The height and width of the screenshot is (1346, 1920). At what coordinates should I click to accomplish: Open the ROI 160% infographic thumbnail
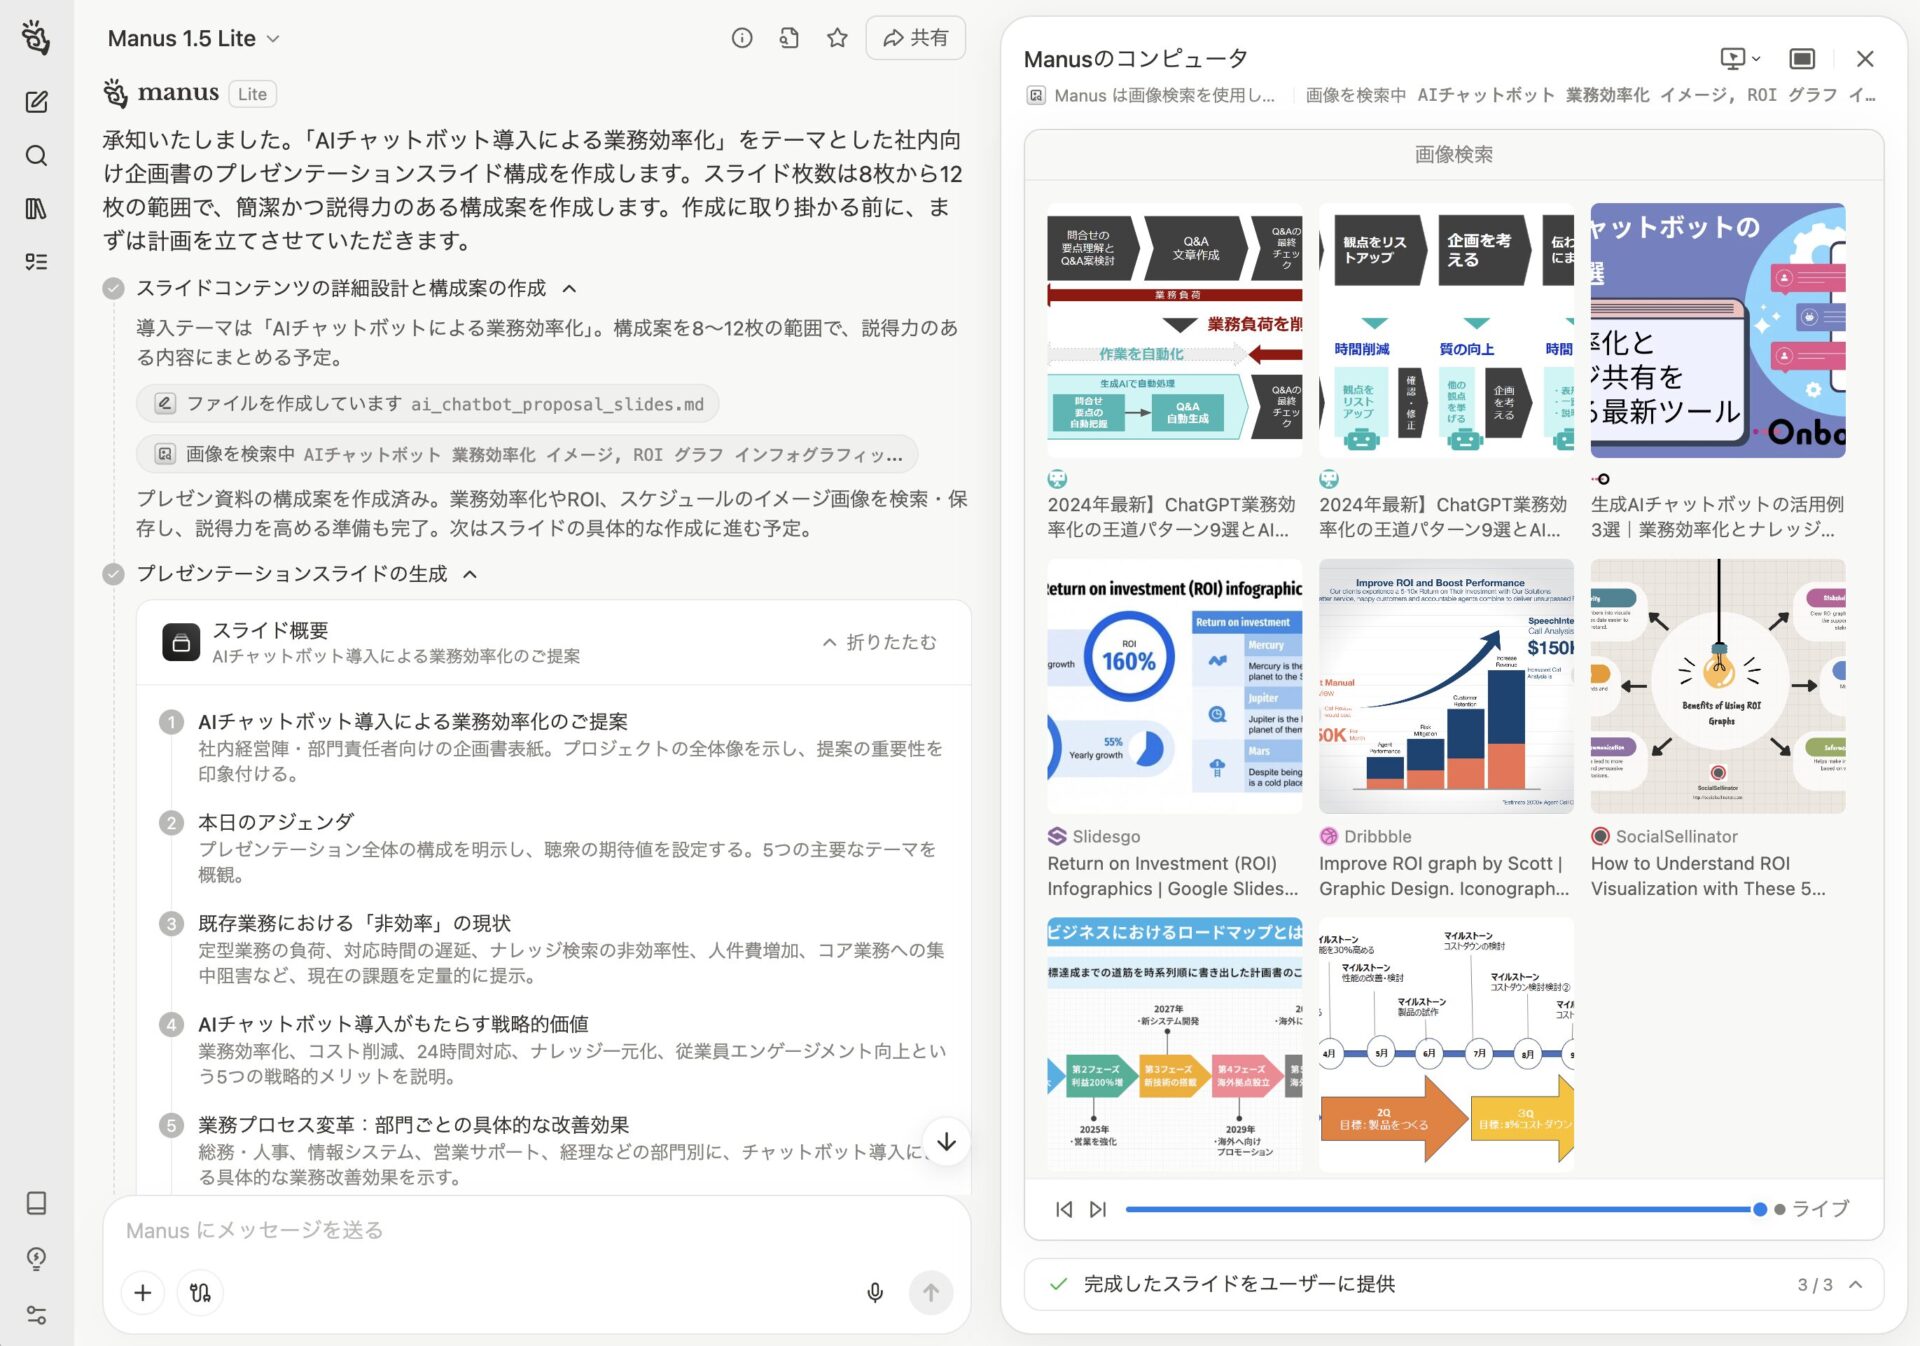[x=1173, y=687]
